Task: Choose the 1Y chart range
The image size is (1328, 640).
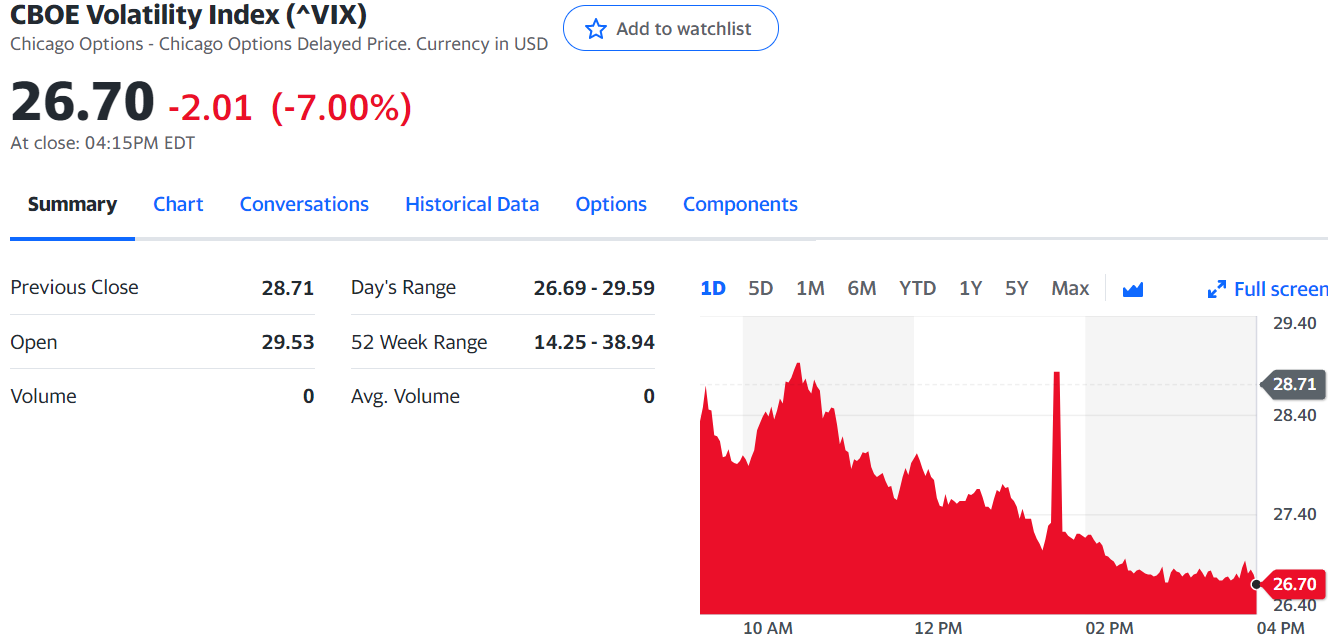Action: (970, 288)
